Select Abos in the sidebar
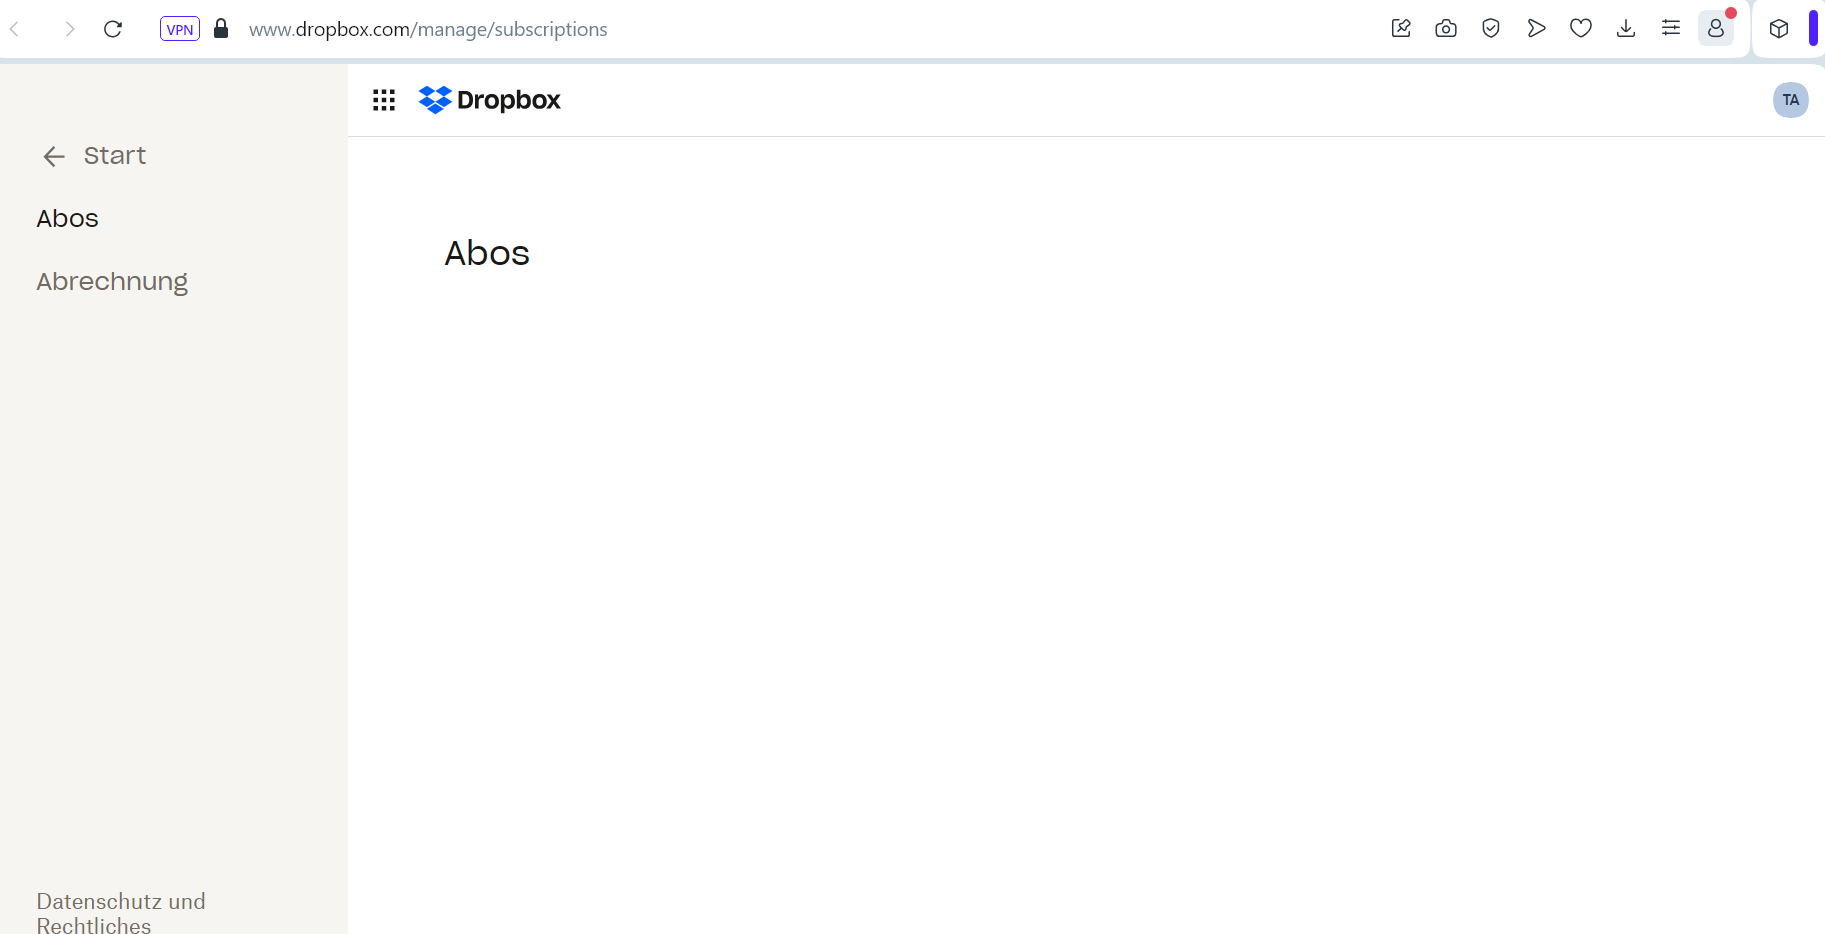The image size is (1825, 934). [x=68, y=219]
